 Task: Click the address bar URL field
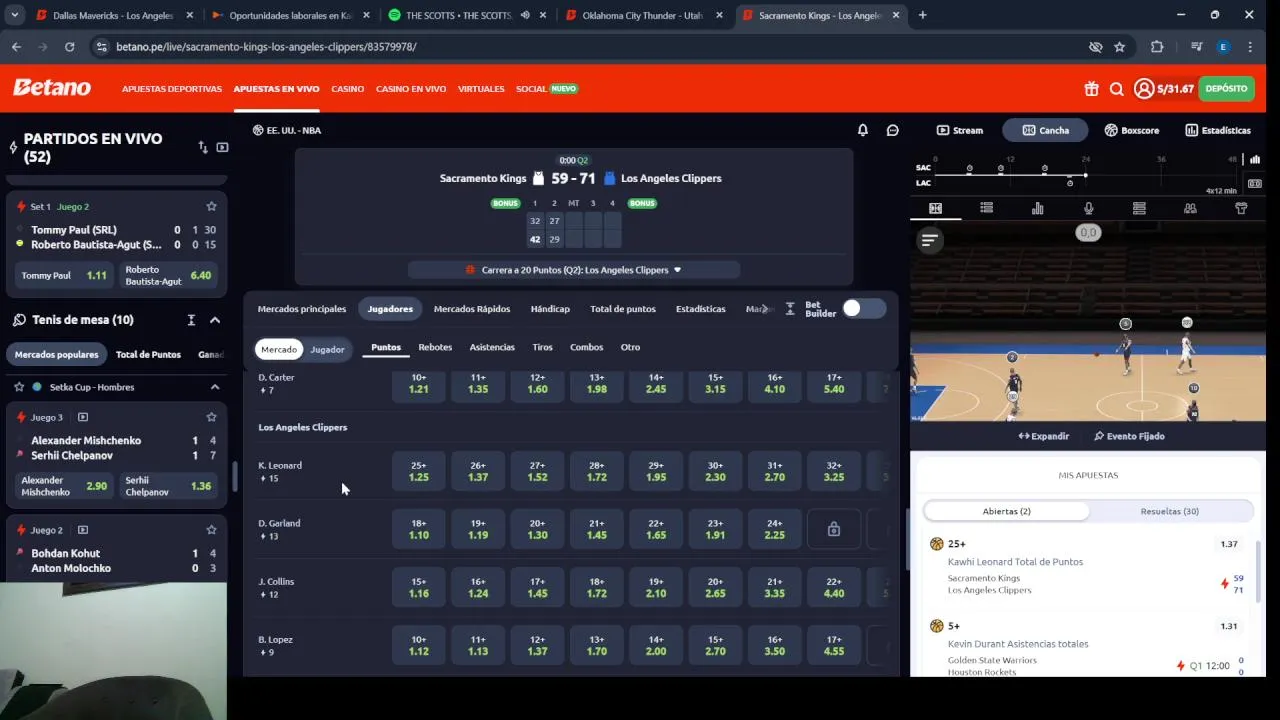pos(590,47)
